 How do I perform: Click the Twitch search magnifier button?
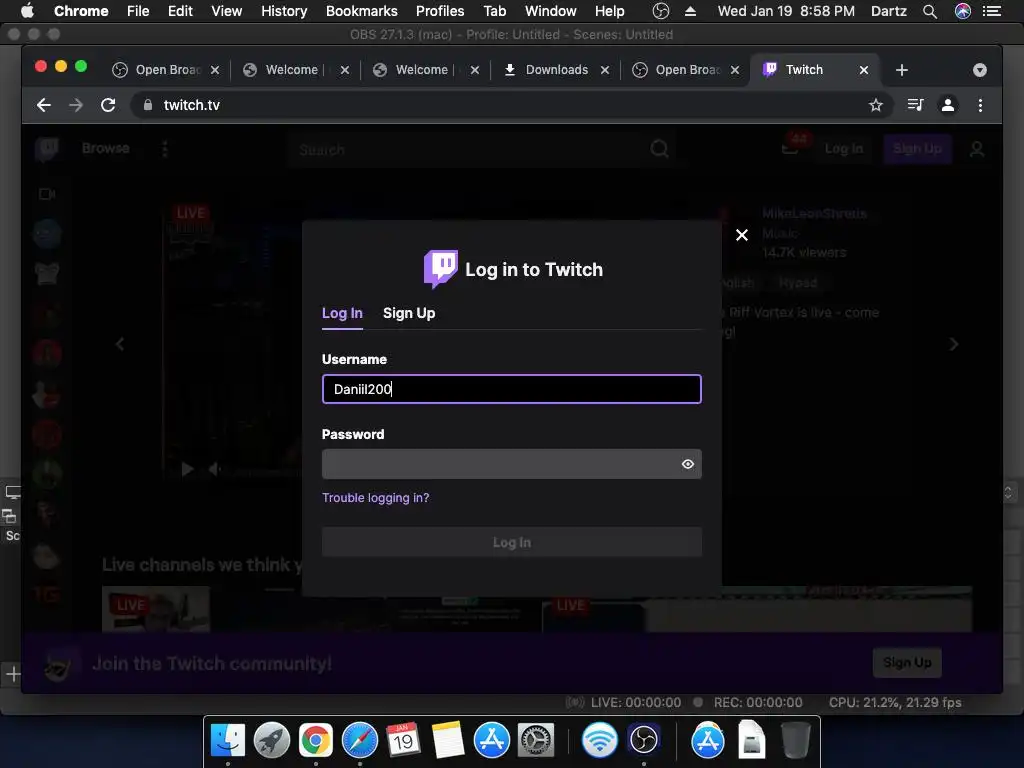[660, 150]
